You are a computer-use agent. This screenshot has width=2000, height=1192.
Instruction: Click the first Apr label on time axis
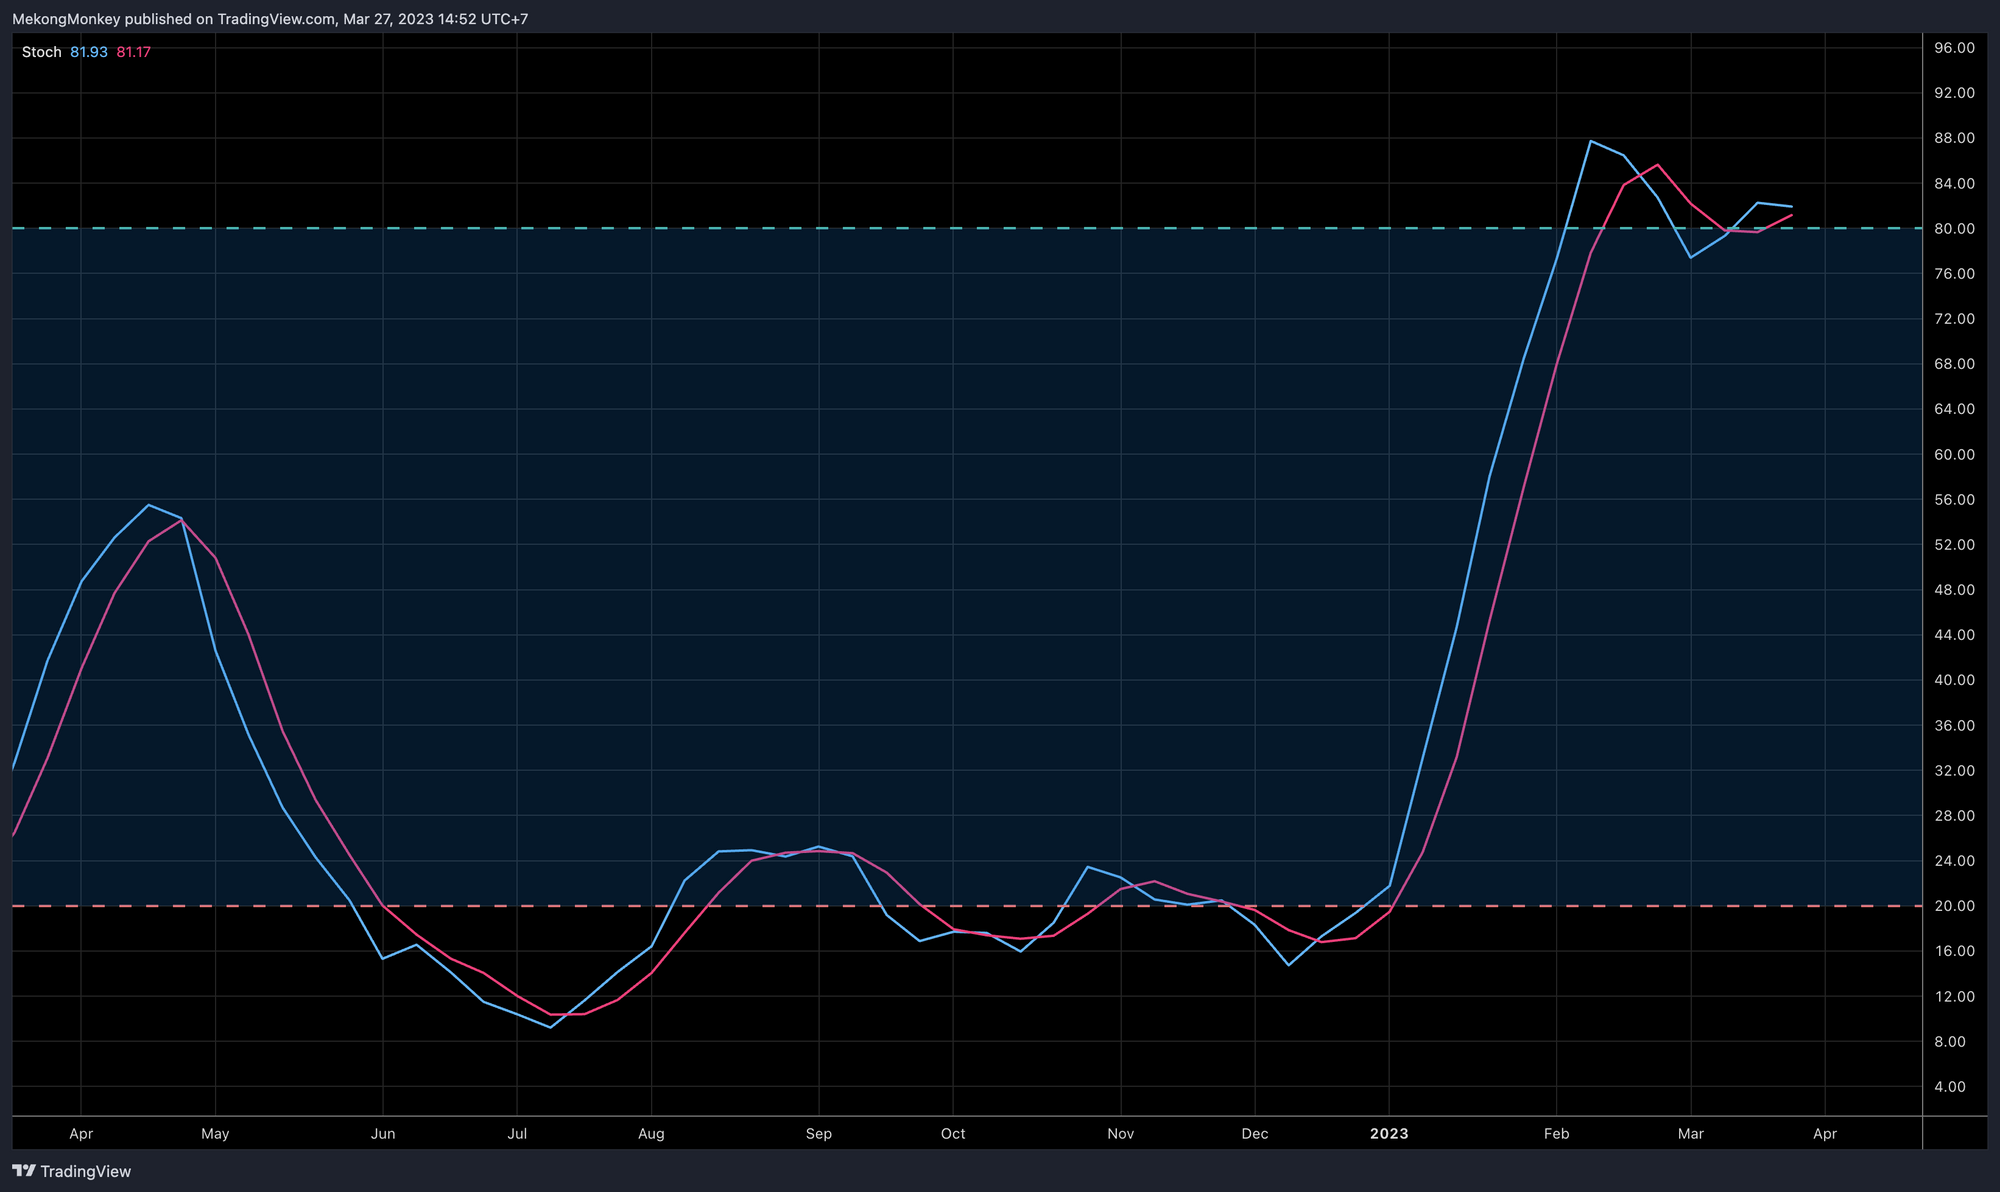tap(81, 1134)
